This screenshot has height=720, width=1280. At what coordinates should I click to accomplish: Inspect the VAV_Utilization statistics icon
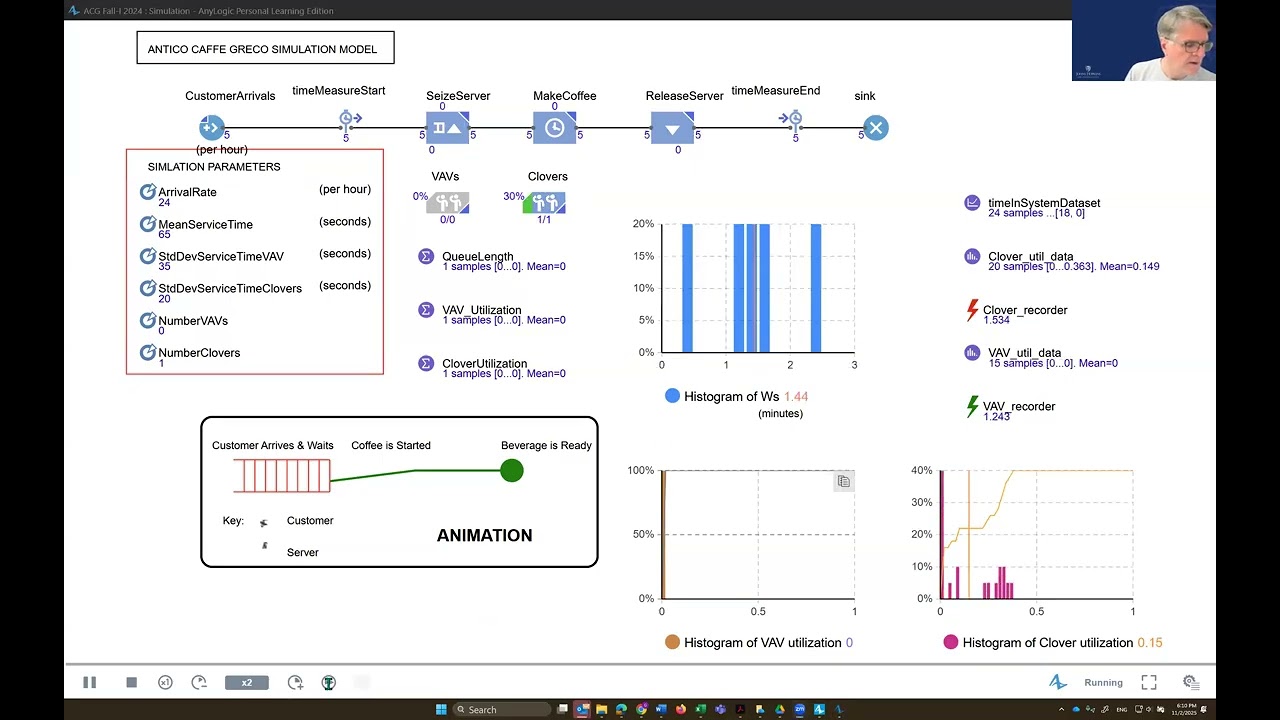pyautogui.click(x=425, y=310)
